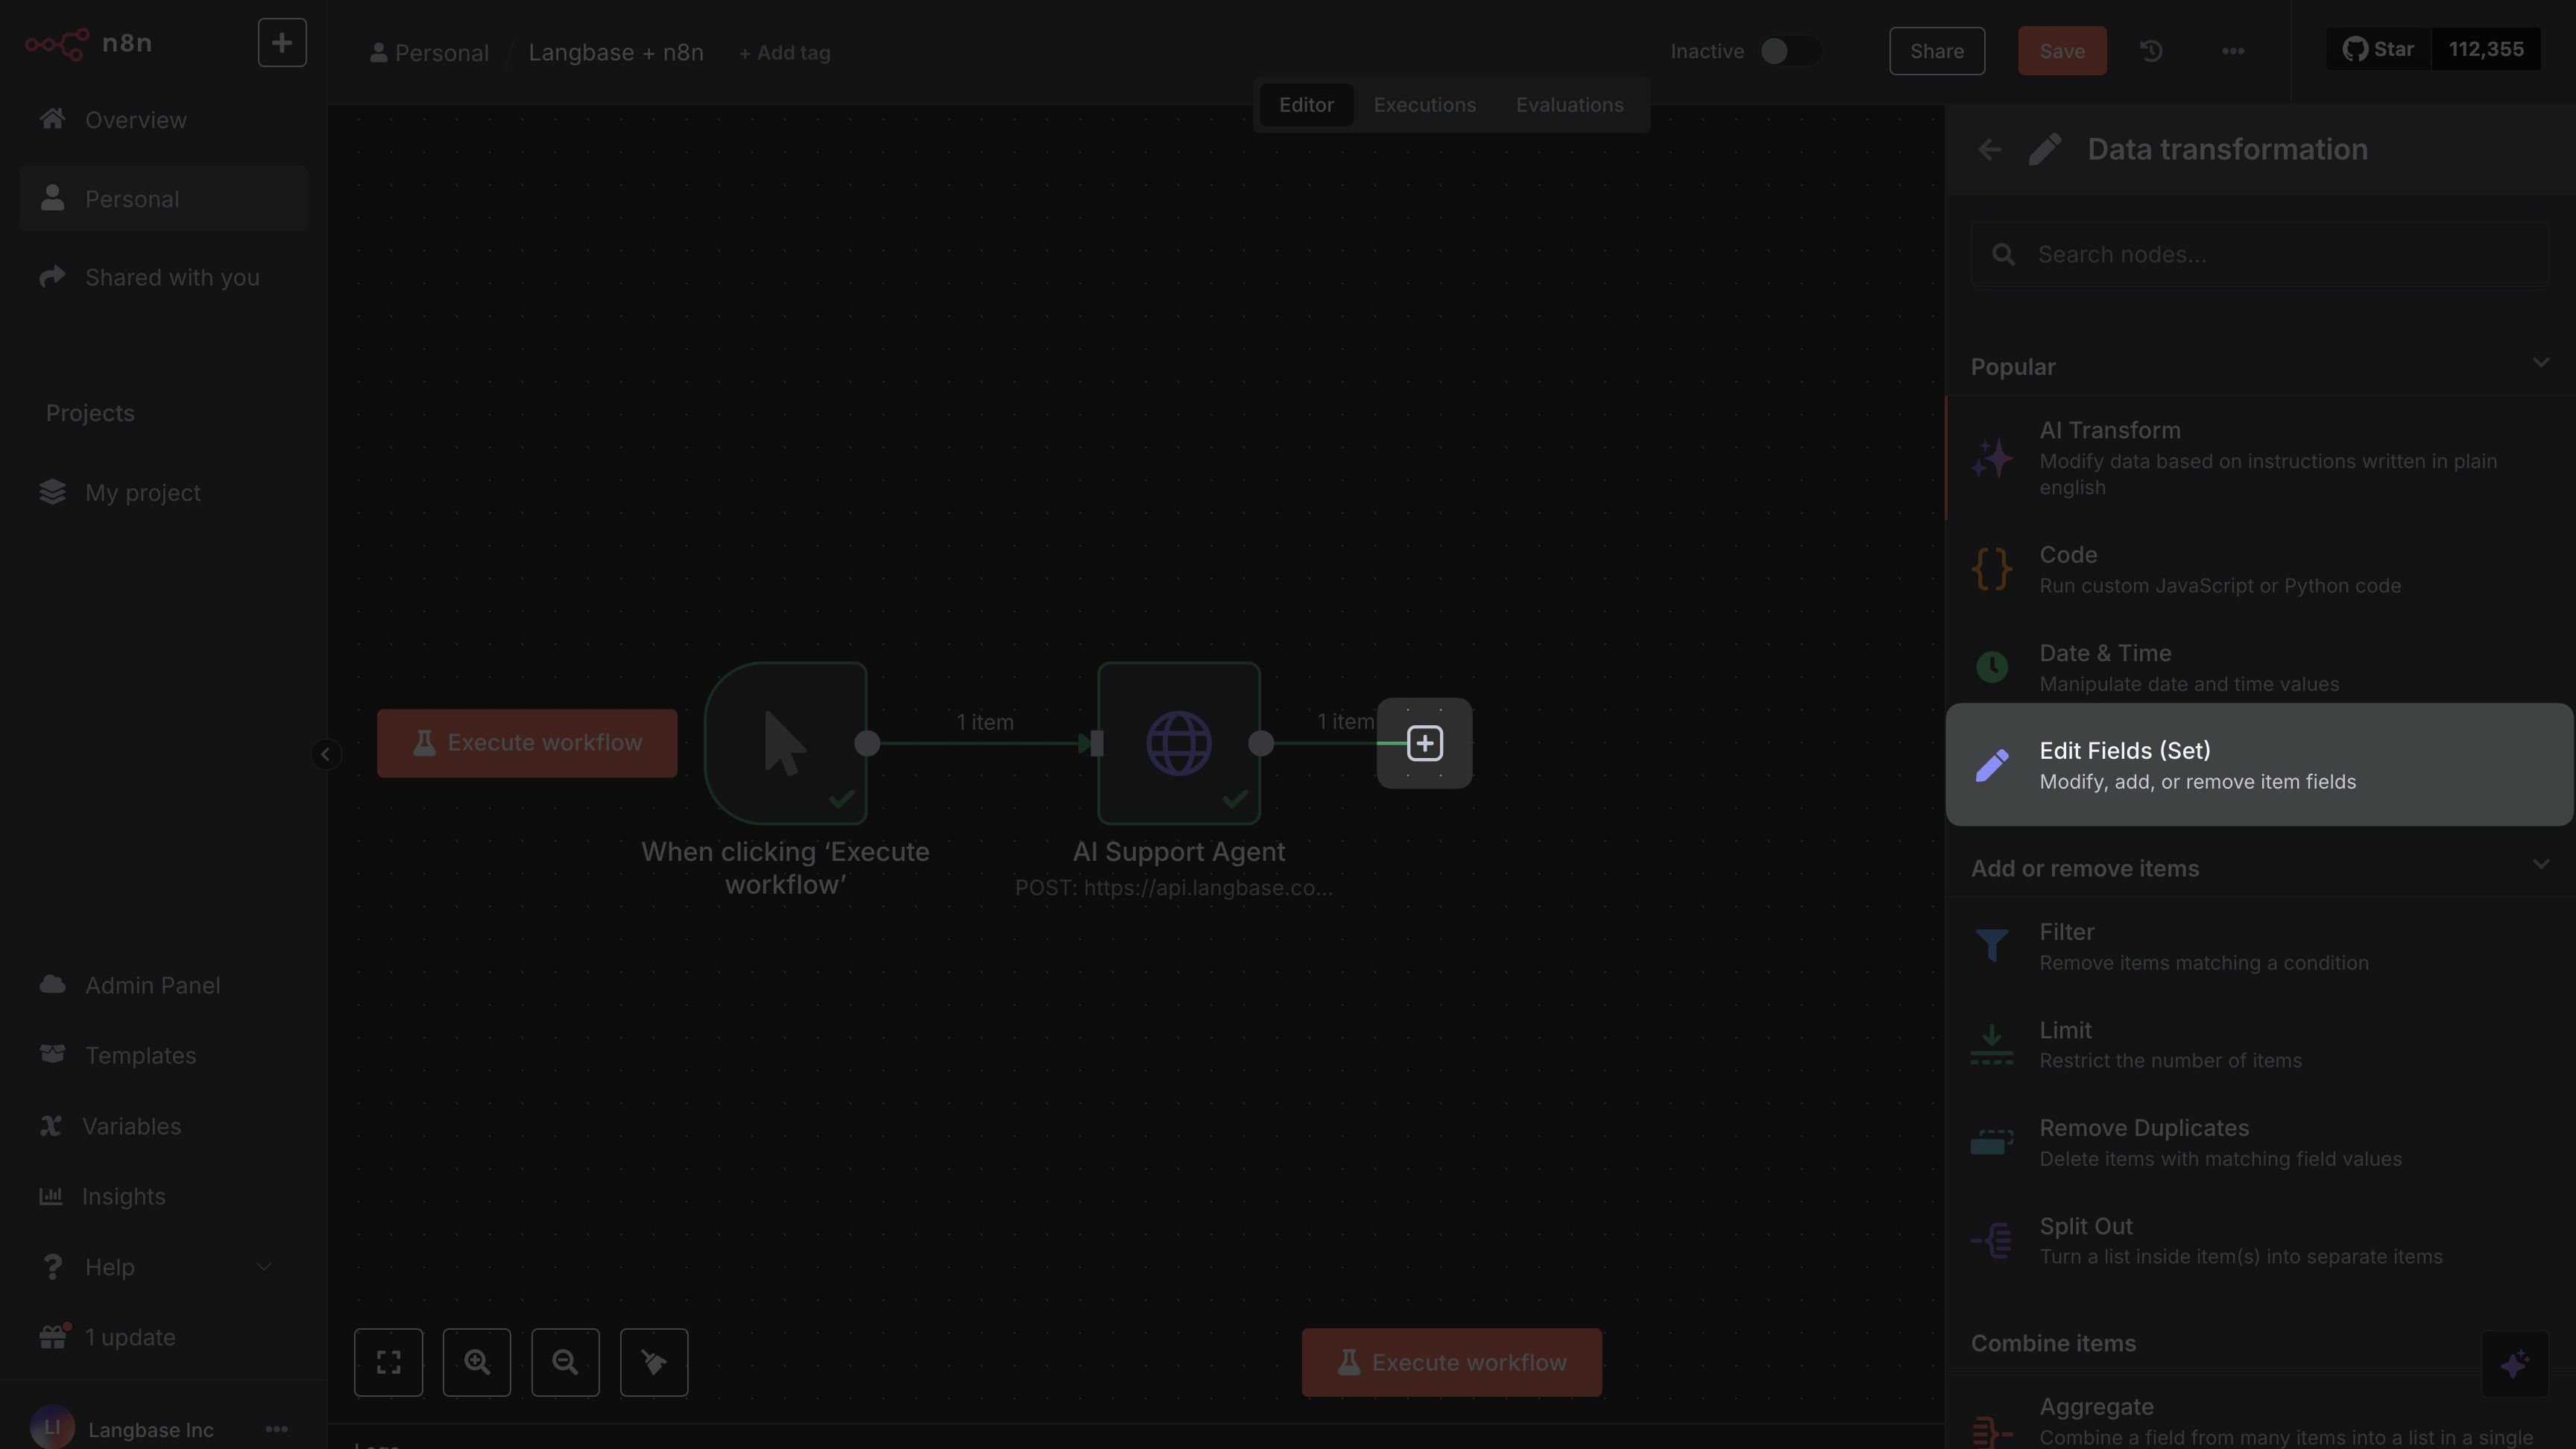Image resolution: width=2576 pixels, height=1449 pixels.
Task: Click the plus create button in sidebar header
Action: pos(282,43)
